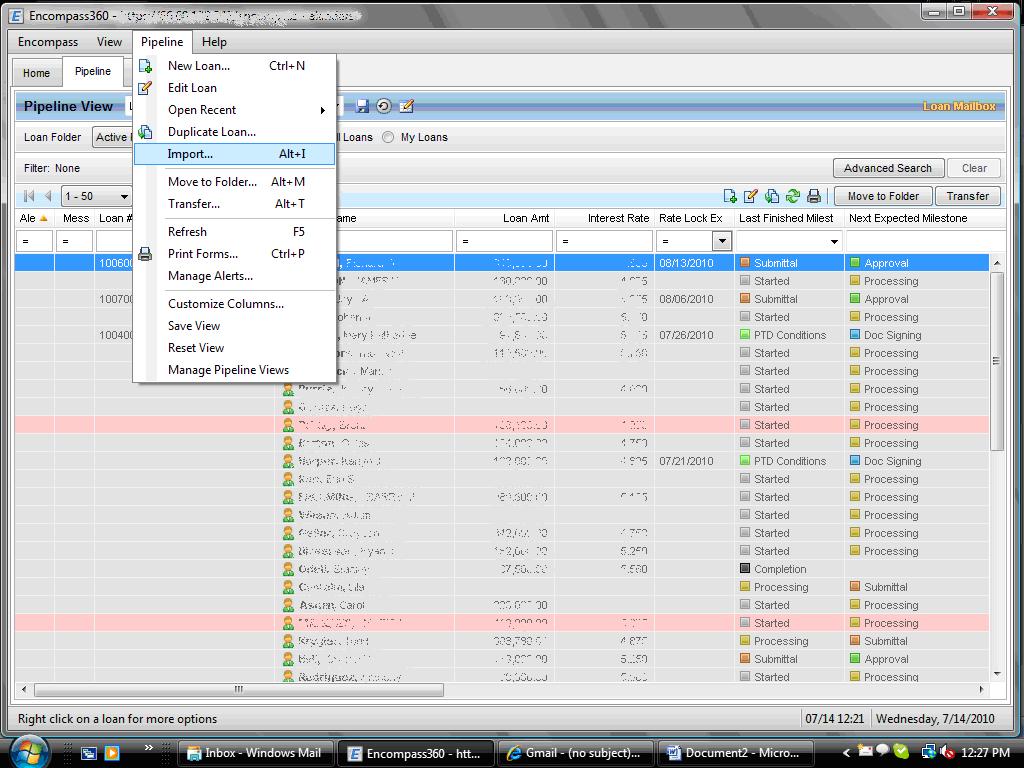This screenshot has height=768, width=1024.
Task: Click borrower icon on Ascan, Carol row
Action: (x=288, y=605)
